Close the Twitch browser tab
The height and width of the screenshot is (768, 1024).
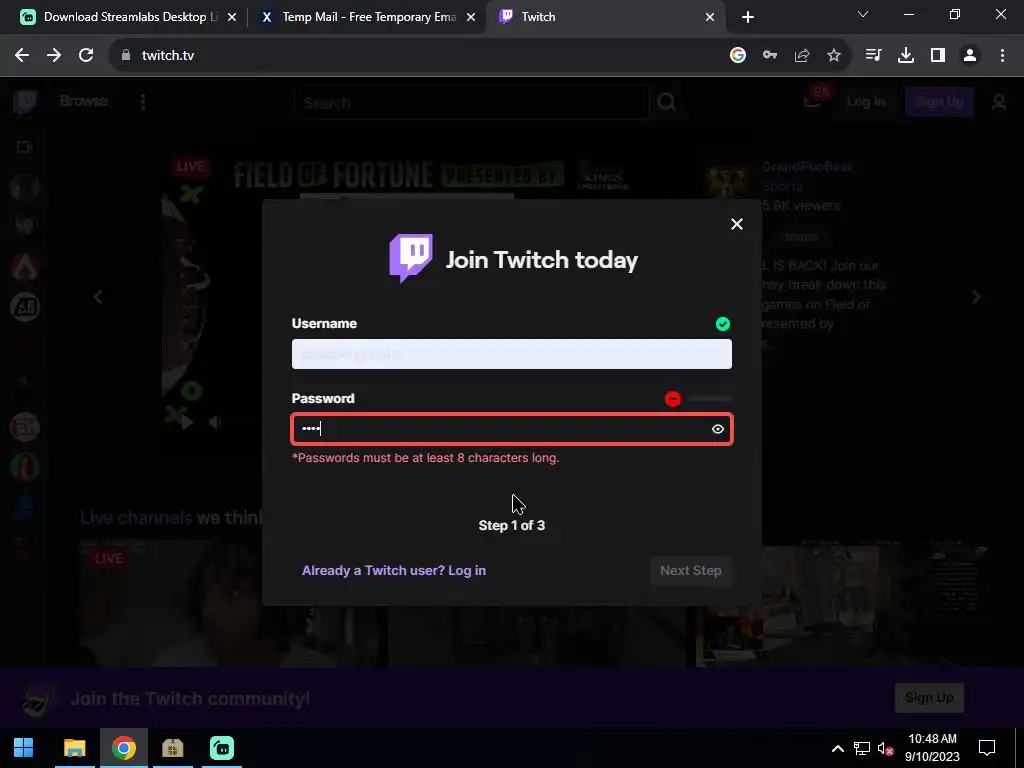pyautogui.click(x=710, y=17)
